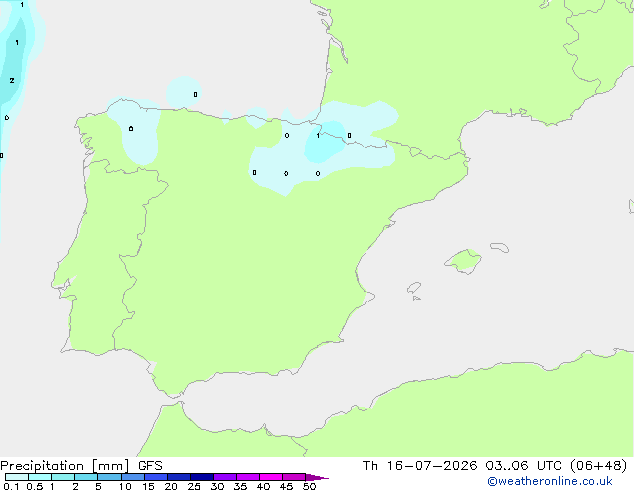Choose the 15–20 mm legend color swatch
This screenshot has width=634, height=490.
156,477
